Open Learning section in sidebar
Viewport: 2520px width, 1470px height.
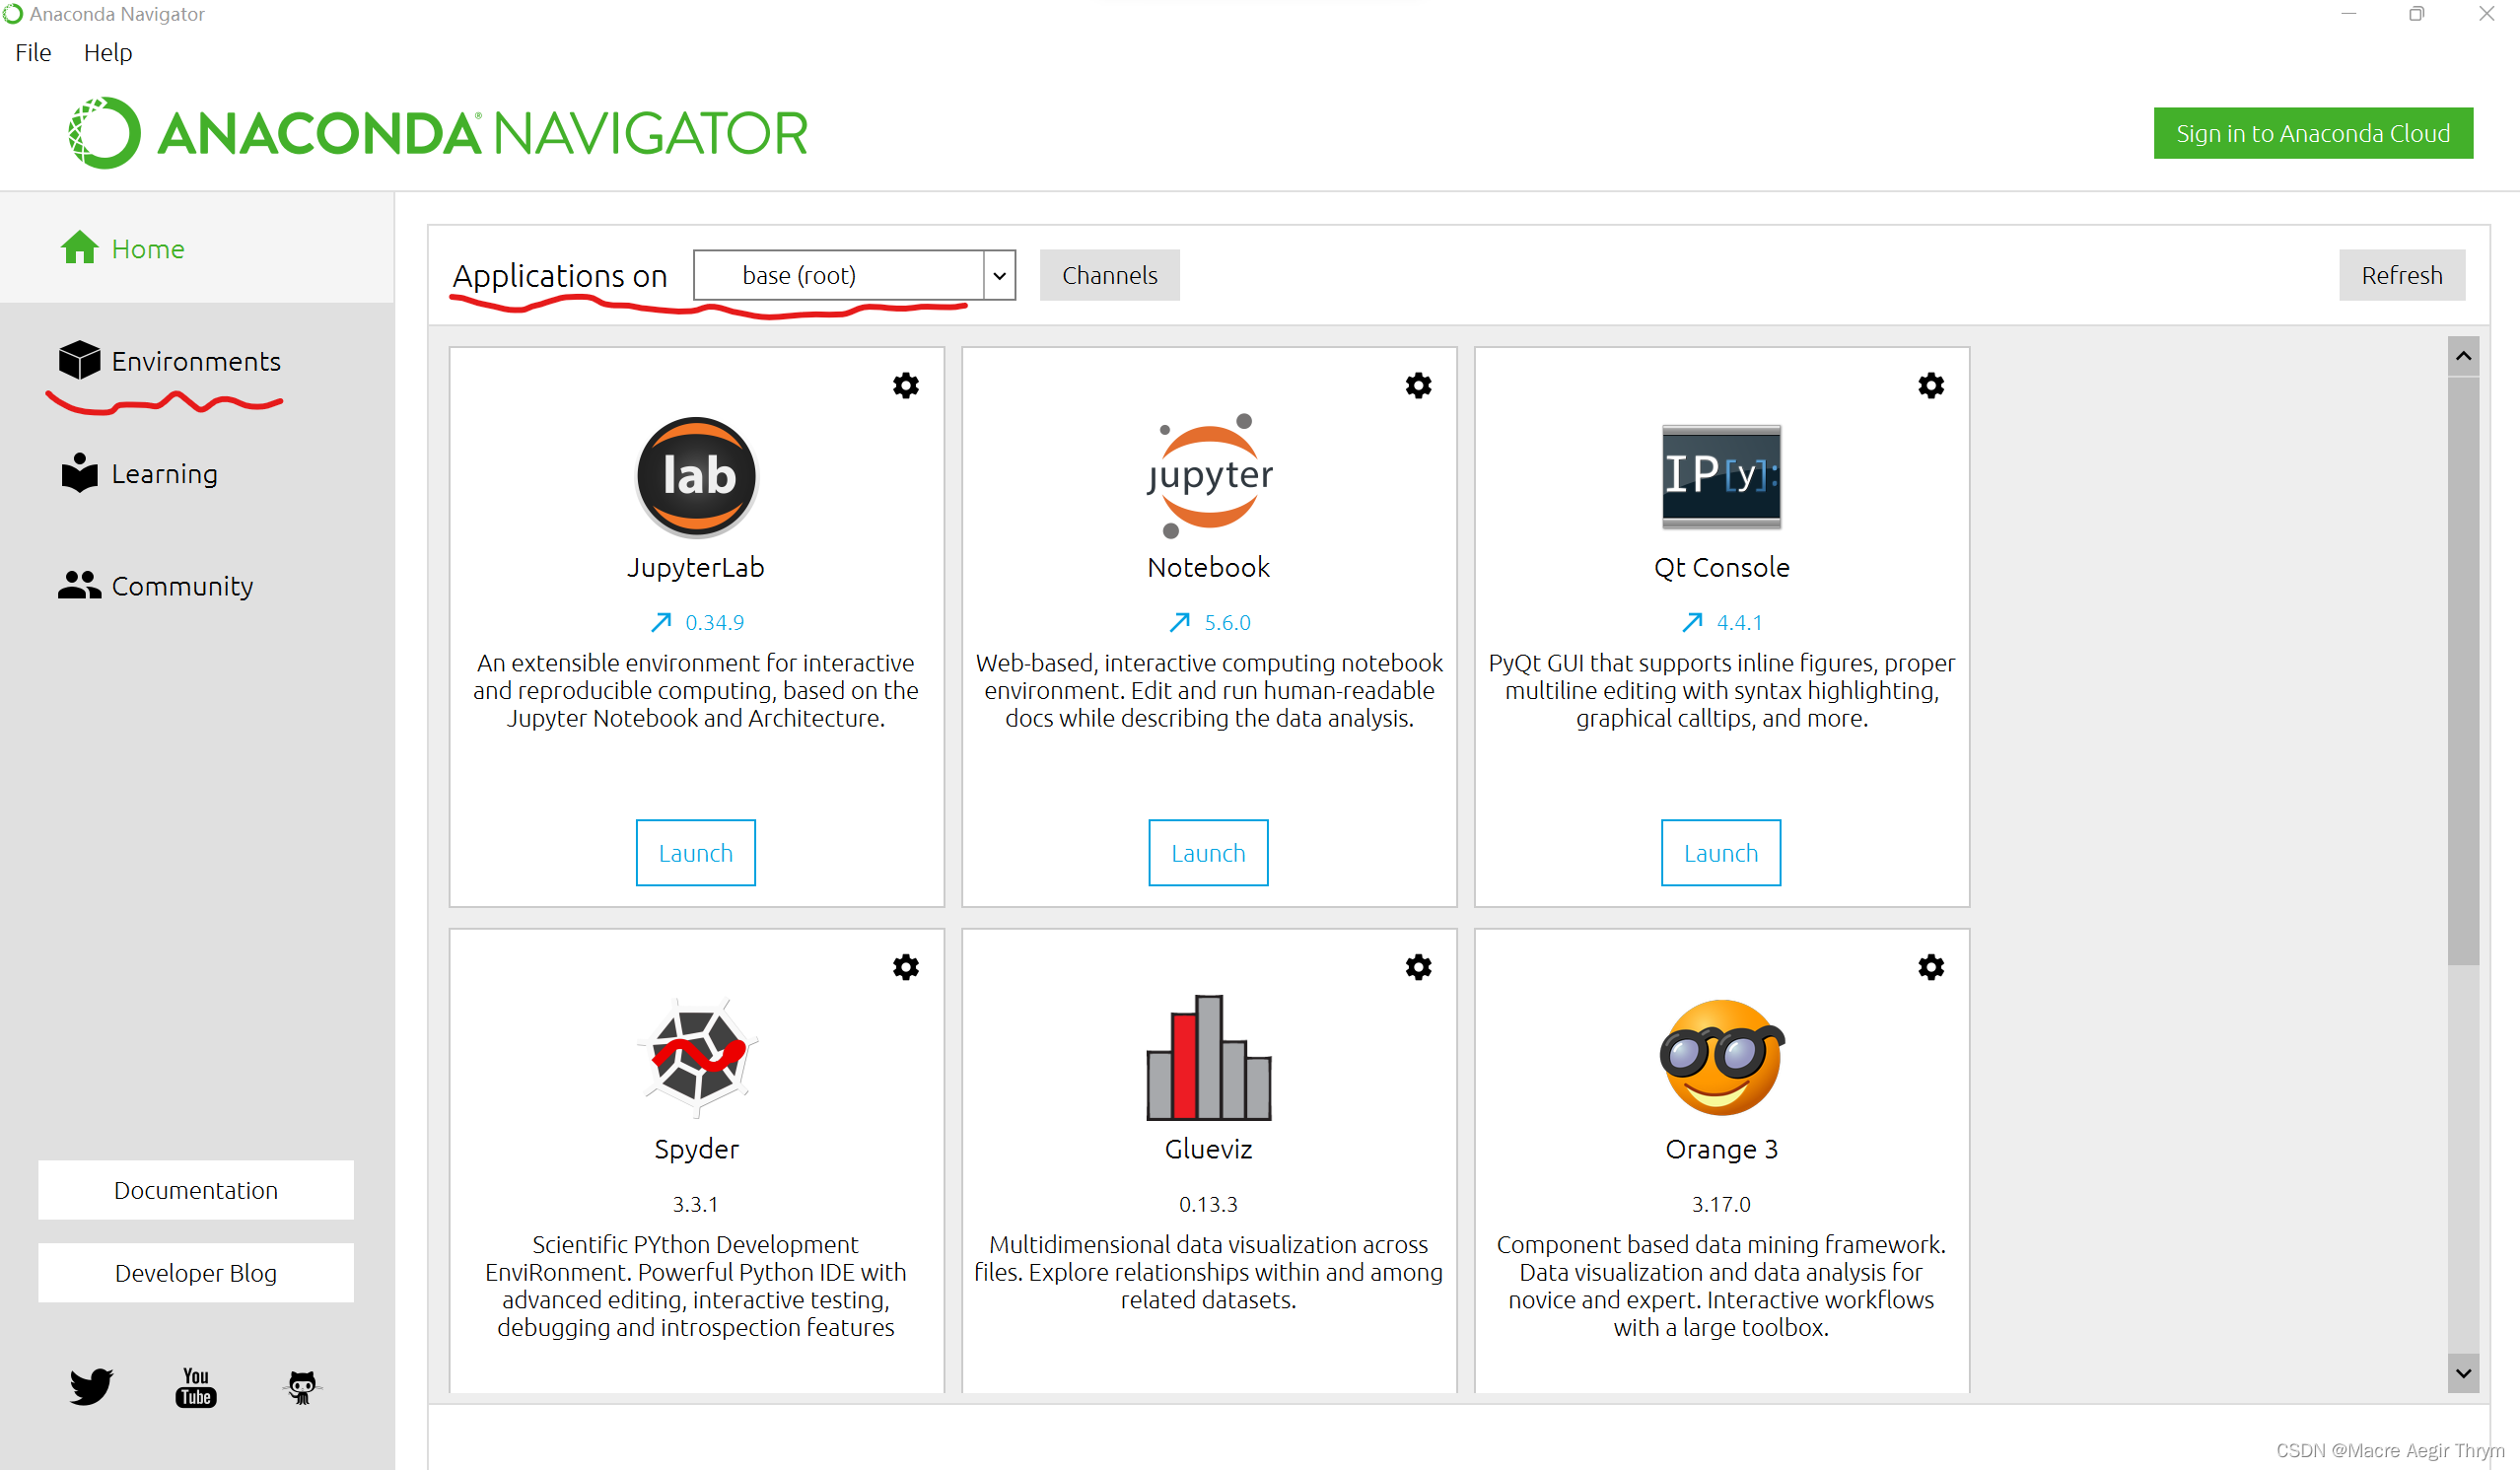point(165,472)
